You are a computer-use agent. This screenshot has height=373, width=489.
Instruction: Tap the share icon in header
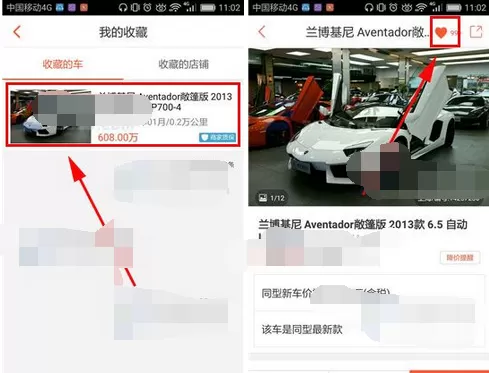coord(476,32)
